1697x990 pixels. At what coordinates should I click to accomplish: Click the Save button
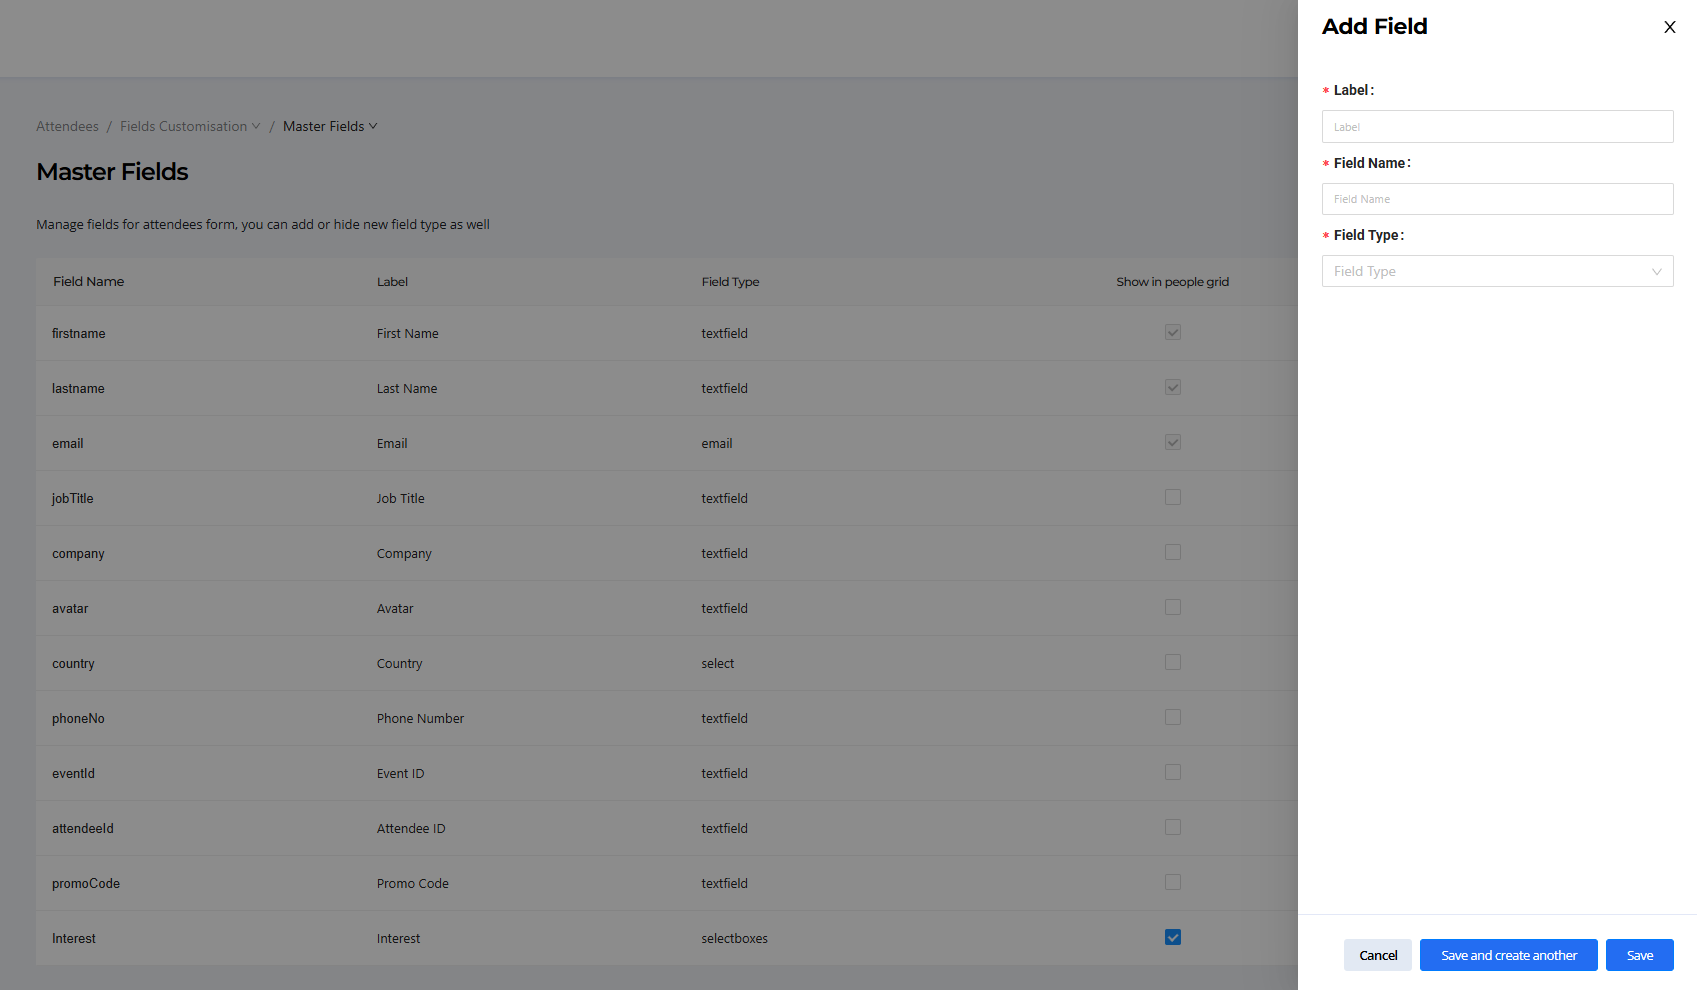coord(1639,955)
